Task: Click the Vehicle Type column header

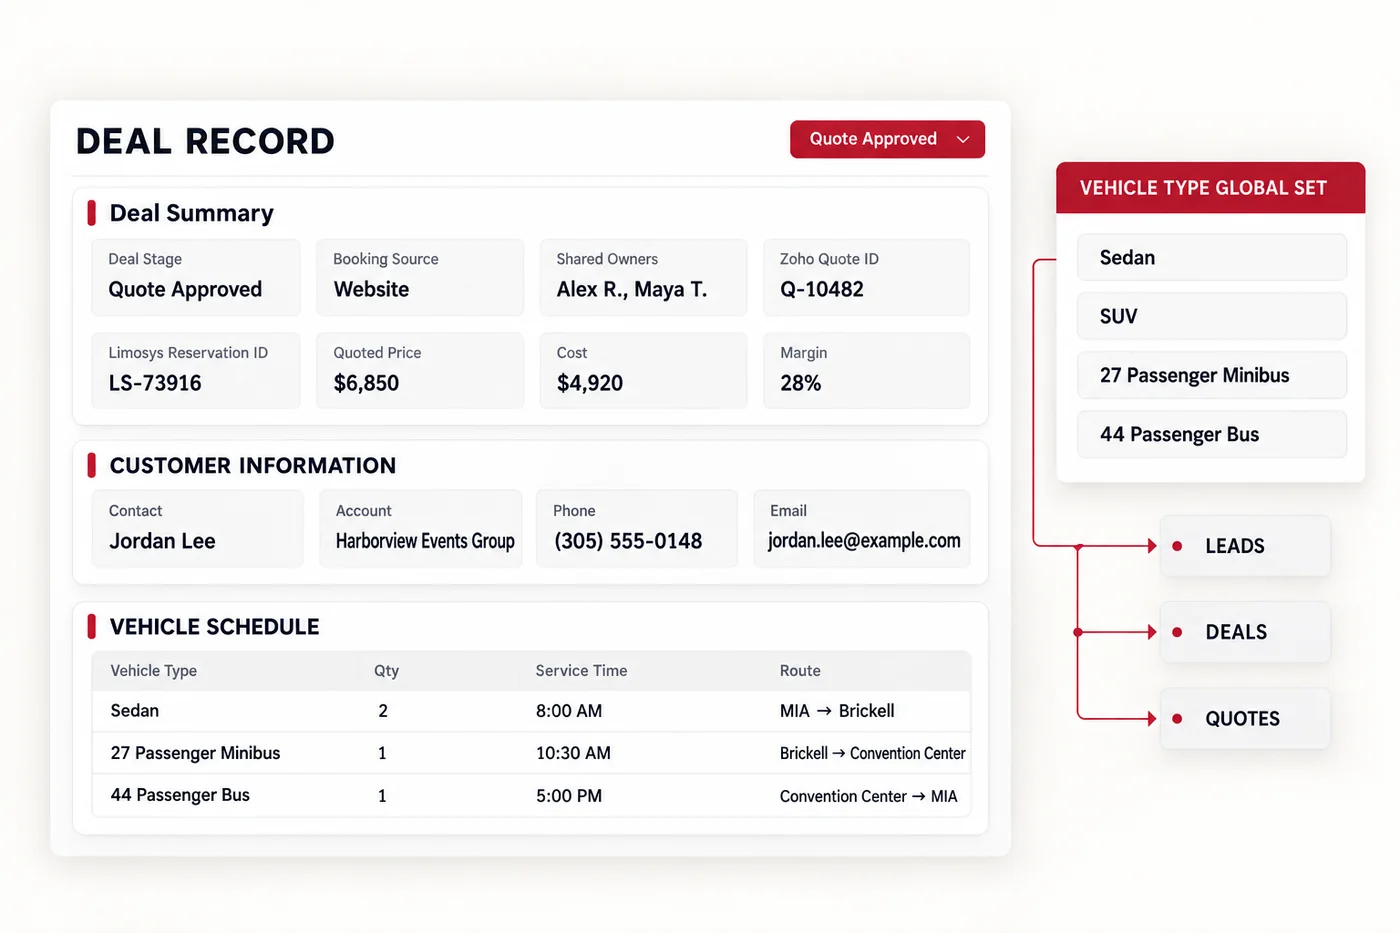Action: tap(153, 671)
